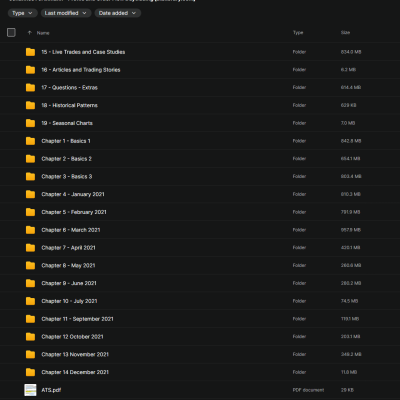The height and width of the screenshot is (400, 400).
Task: Select 'Chapter 13 November 2021' name
Action: pyautogui.click(x=75, y=354)
